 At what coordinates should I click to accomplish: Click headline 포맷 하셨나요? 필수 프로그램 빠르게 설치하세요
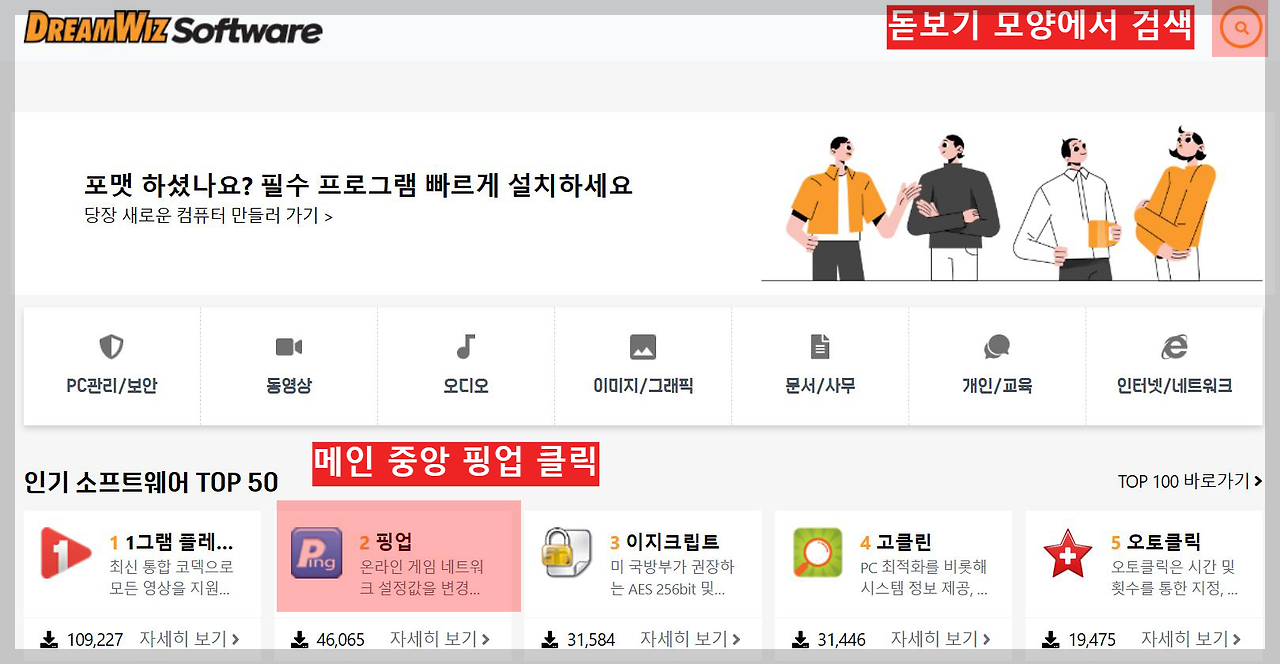tap(358, 185)
